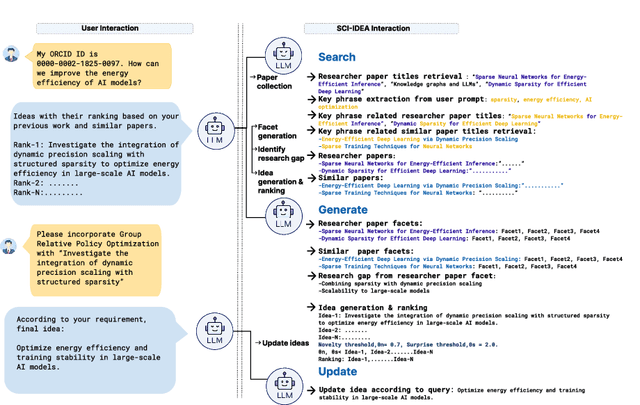The width and height of the screenshot is (640, 405).
Task: Click the user avatar beside Group Relative Policy message
Action: click(x=10, y=245)
